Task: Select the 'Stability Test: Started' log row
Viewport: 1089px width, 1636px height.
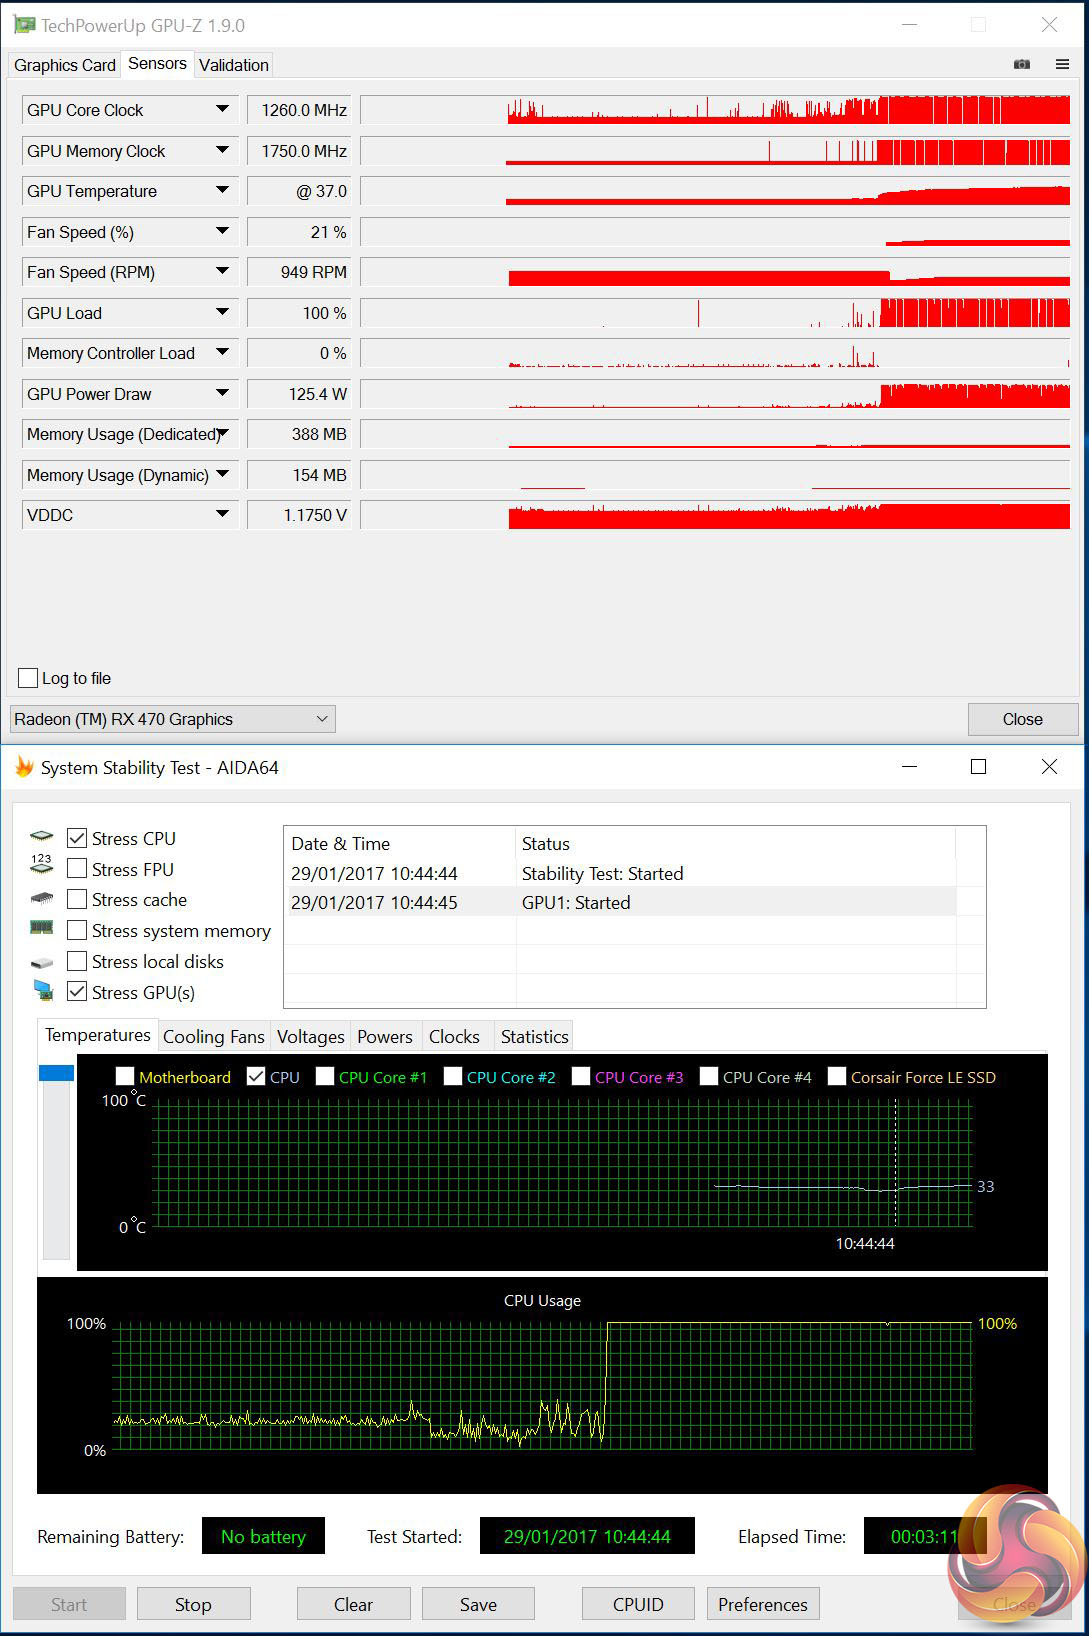Action: coord(622,873)
